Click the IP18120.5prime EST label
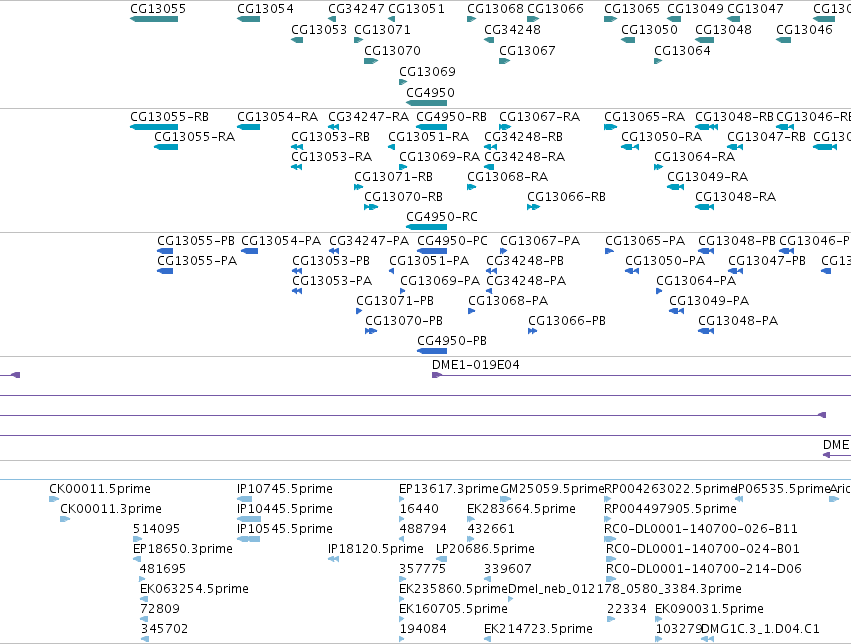Screen dimensions: 851x644 pyautogui.click(x=376, y=549)
